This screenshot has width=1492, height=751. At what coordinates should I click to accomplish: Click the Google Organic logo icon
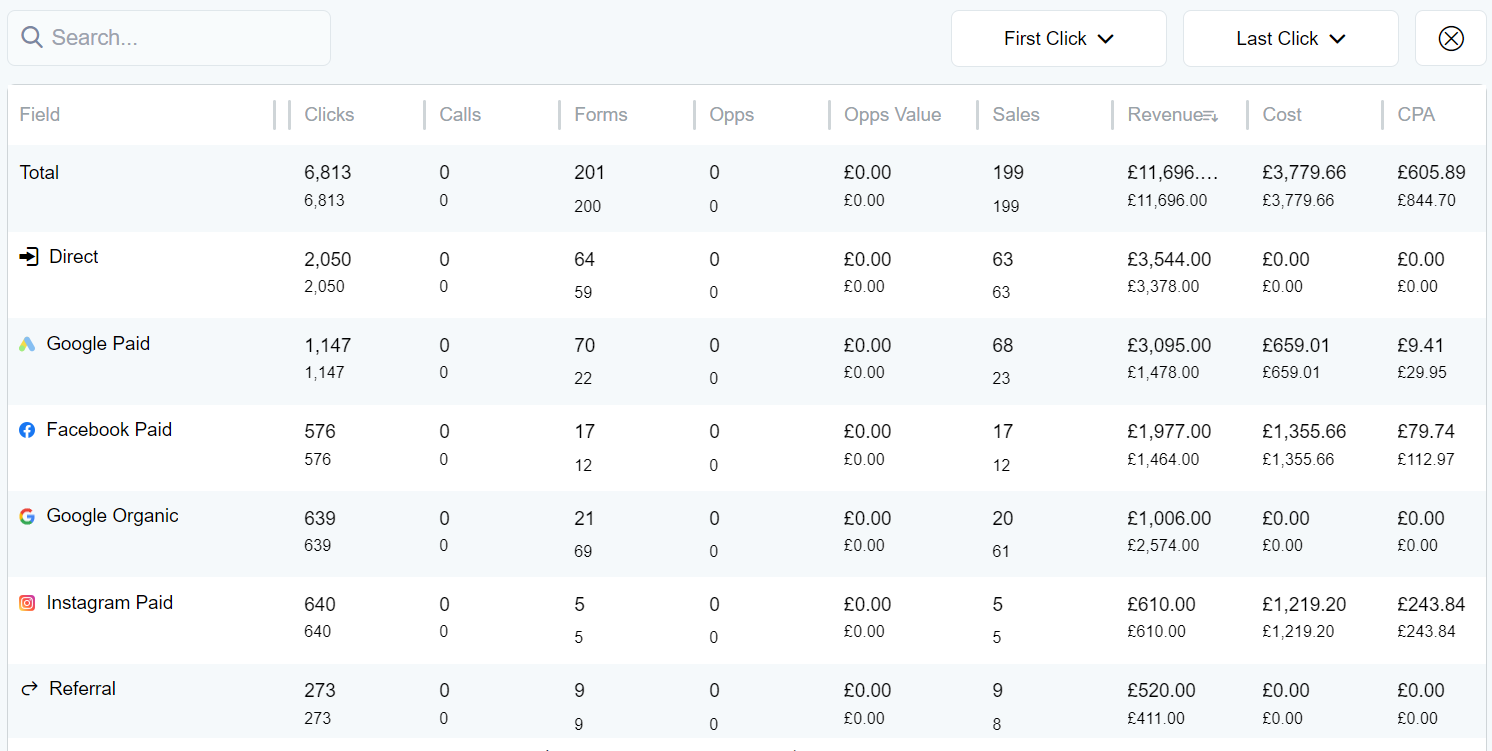(x=27, y=516)
